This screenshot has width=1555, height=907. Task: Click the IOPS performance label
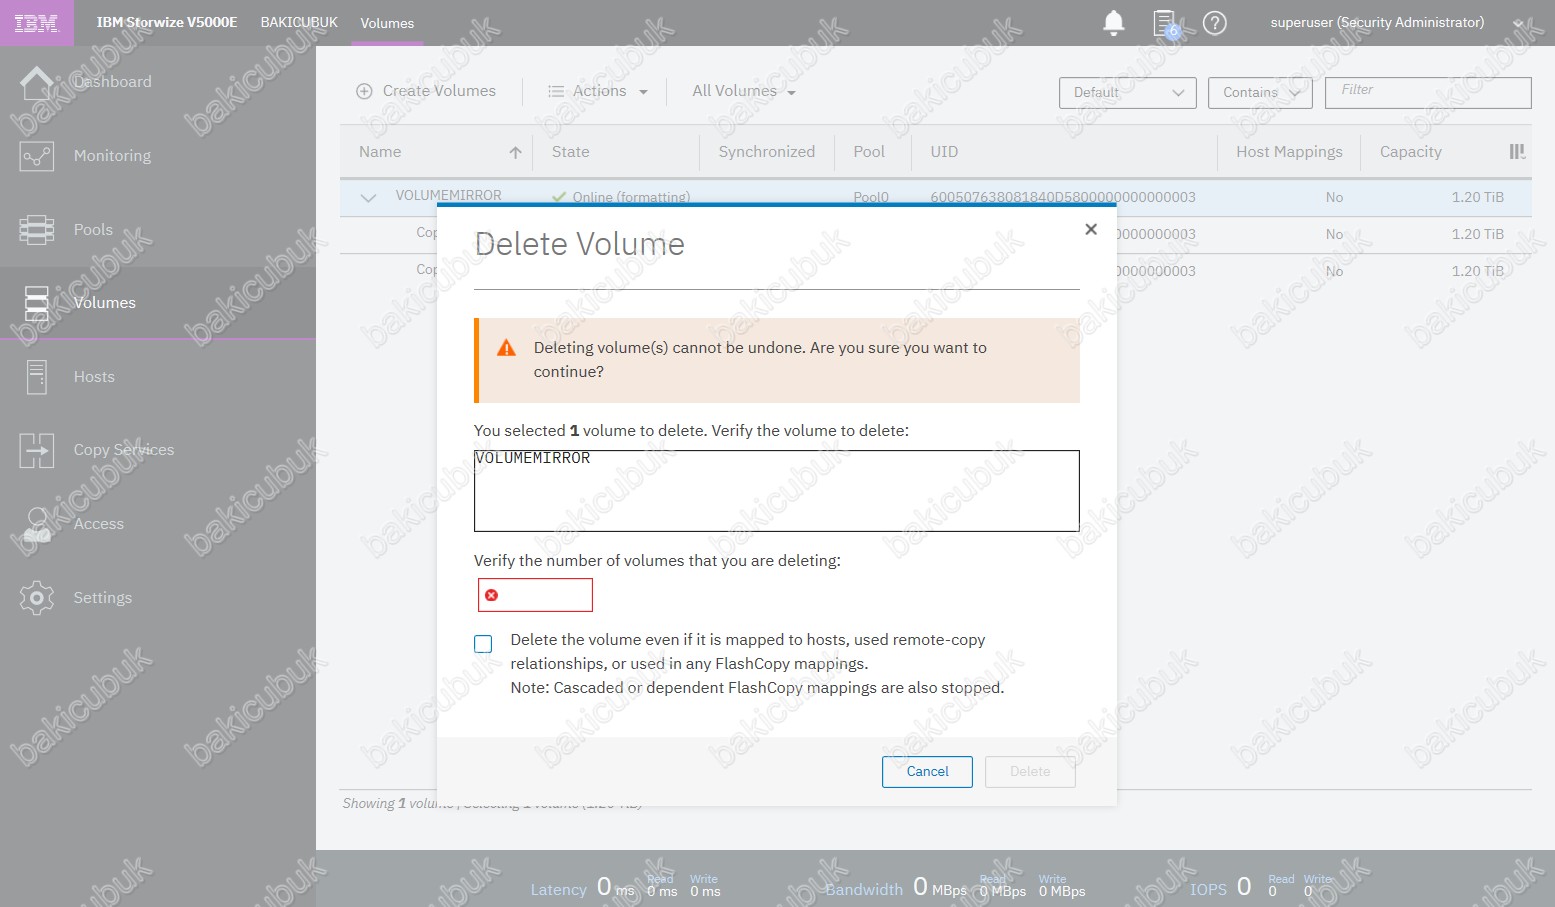coord(1208,889)
